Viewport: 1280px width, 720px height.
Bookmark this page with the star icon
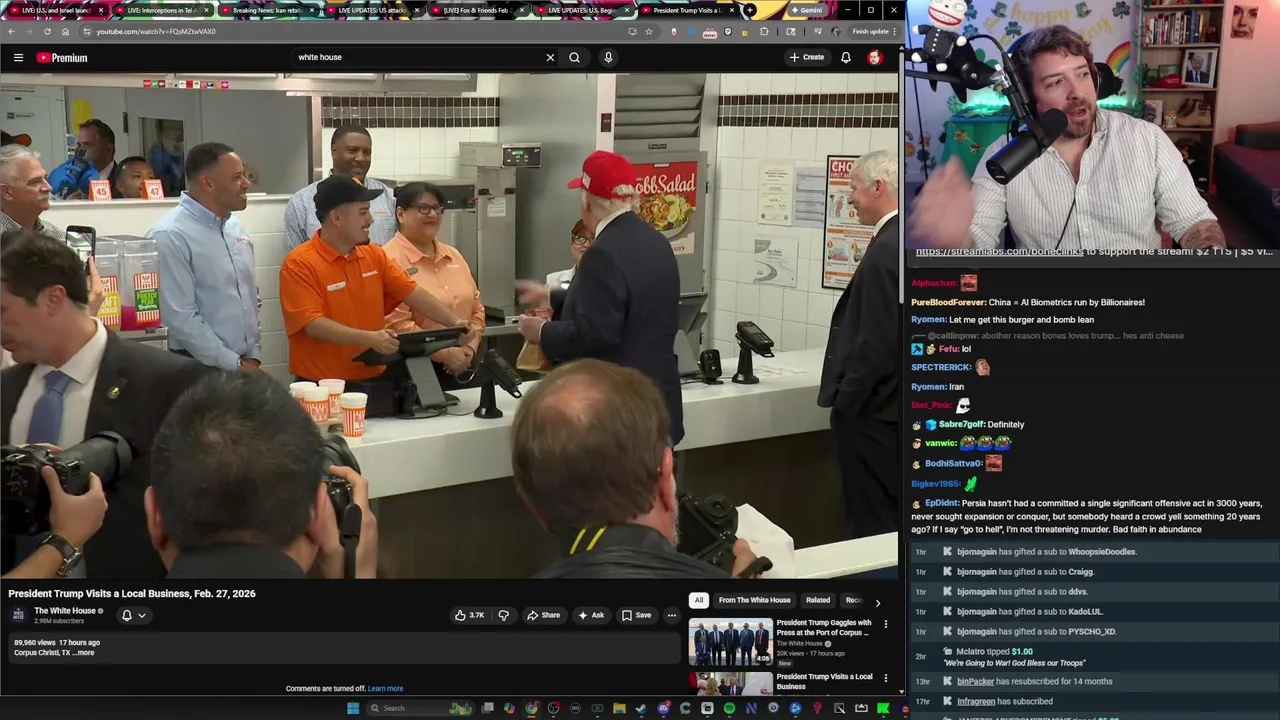[x=649, y=31]
